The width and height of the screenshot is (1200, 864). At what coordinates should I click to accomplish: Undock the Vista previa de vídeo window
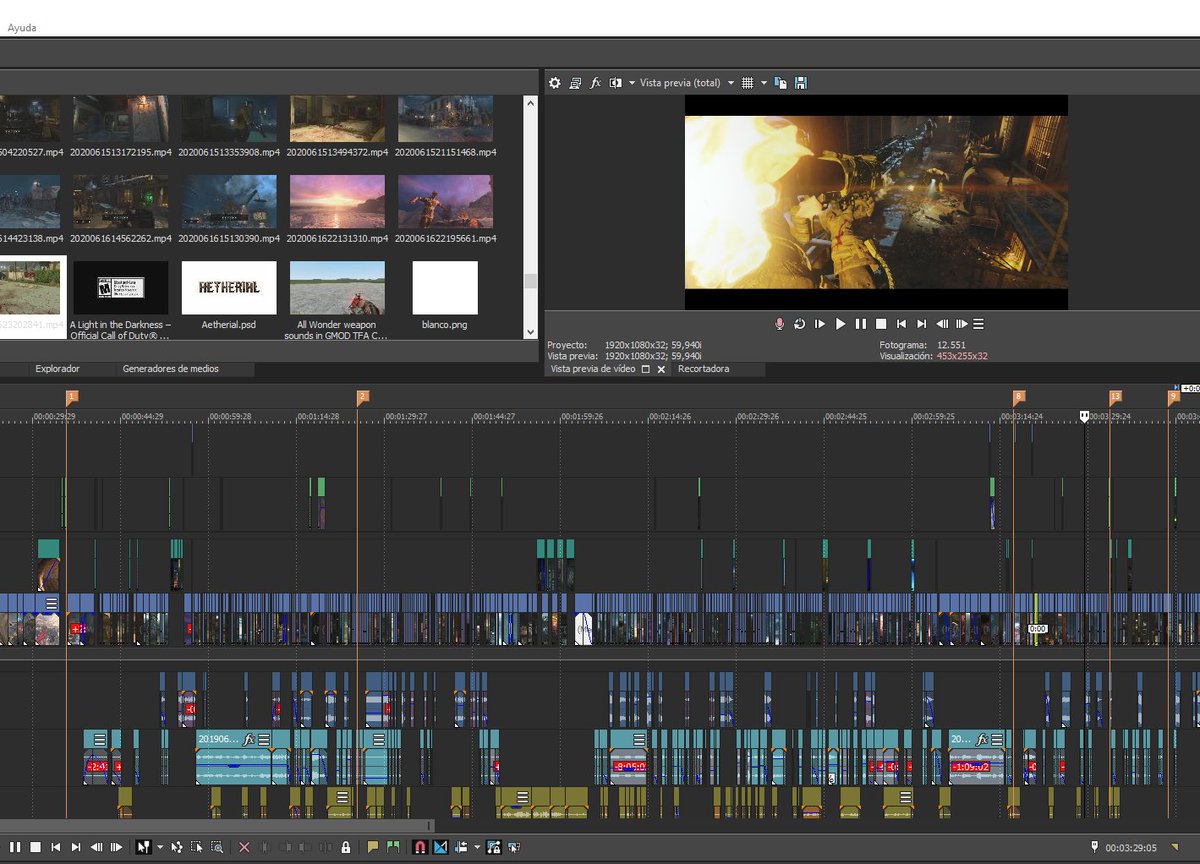point(645,369)
